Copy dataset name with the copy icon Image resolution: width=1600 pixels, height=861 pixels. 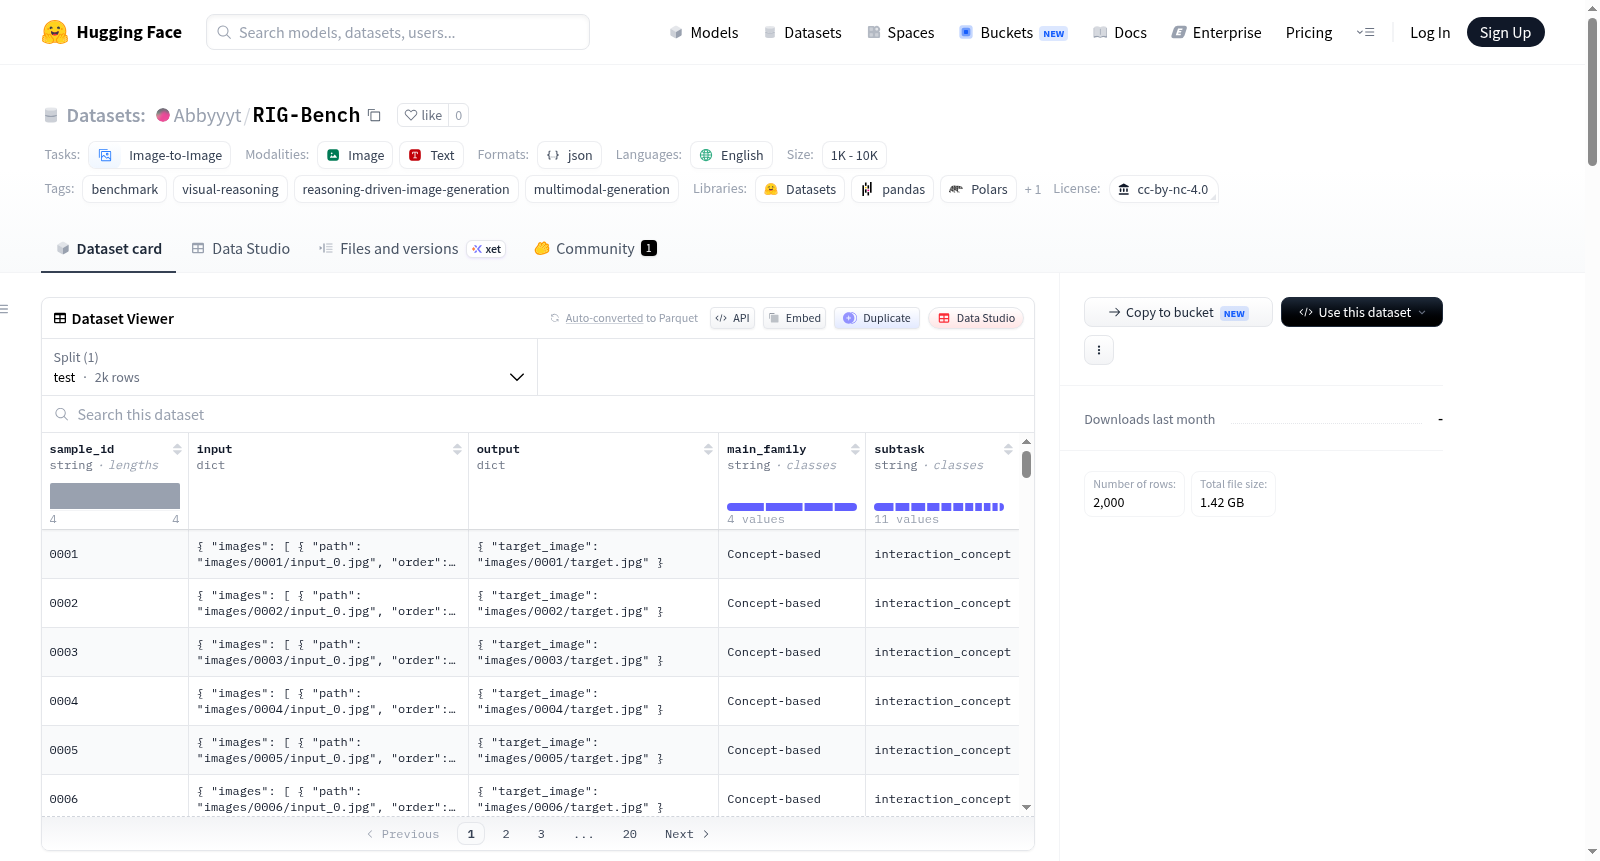374,115
